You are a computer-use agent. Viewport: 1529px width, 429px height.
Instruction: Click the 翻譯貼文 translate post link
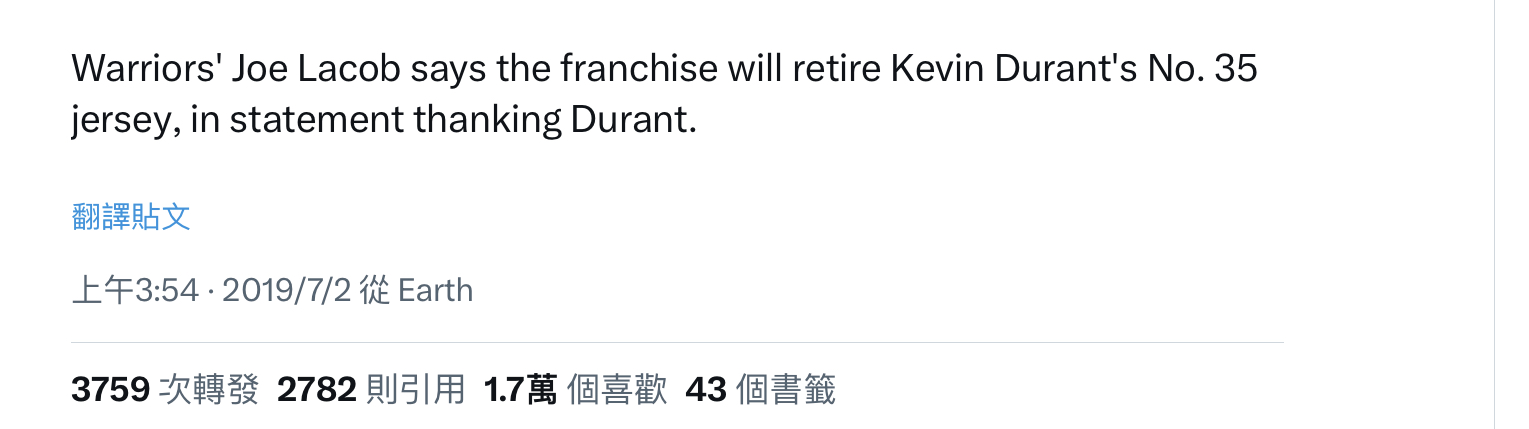click(x=131, y=216)
